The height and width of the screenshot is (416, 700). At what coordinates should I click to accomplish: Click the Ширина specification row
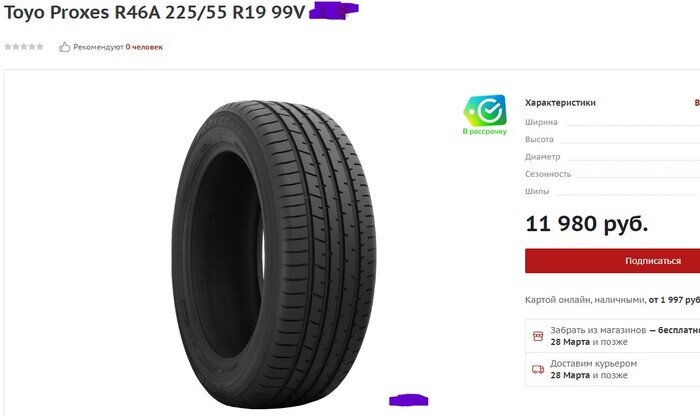(612, 122)
